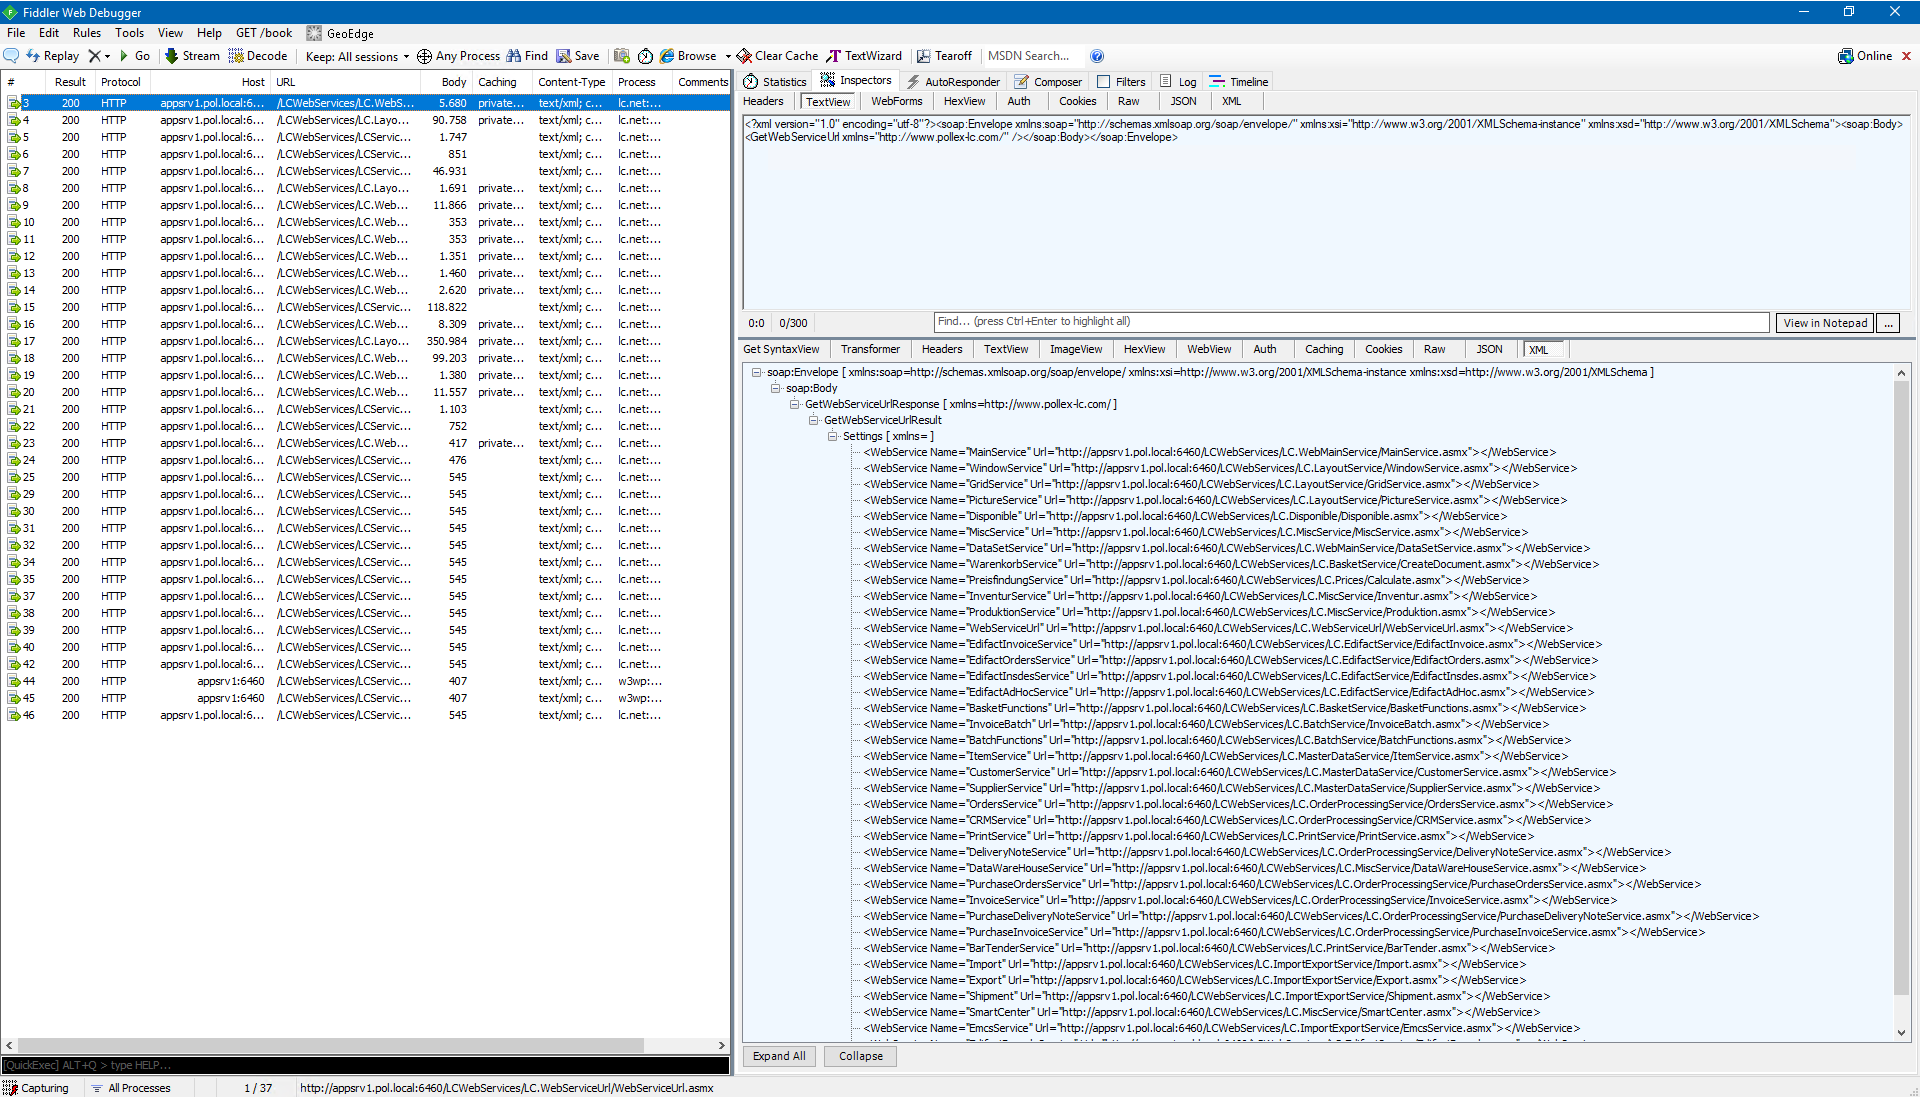
Task: Toggle the All Processes filter in status bar
Action: coord(130,1088)
